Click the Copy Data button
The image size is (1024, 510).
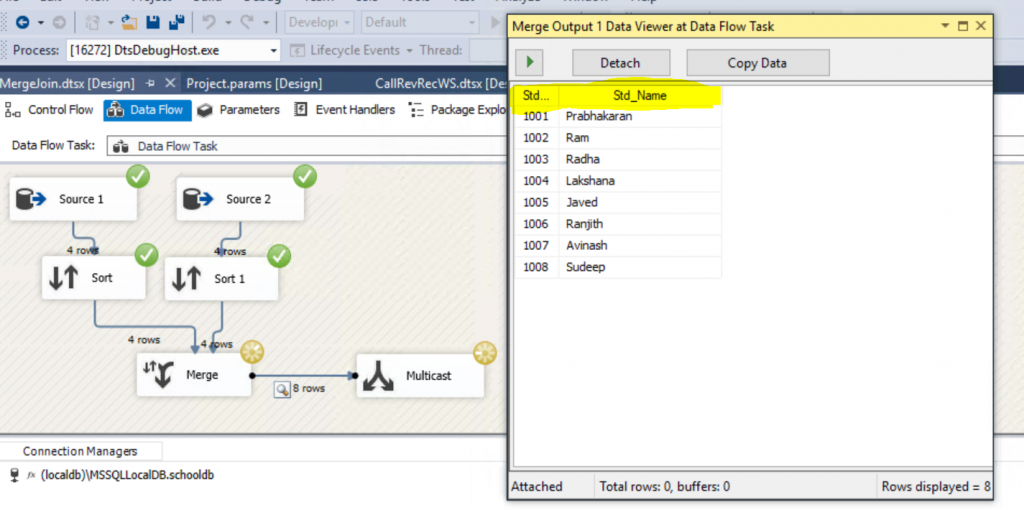758,63
